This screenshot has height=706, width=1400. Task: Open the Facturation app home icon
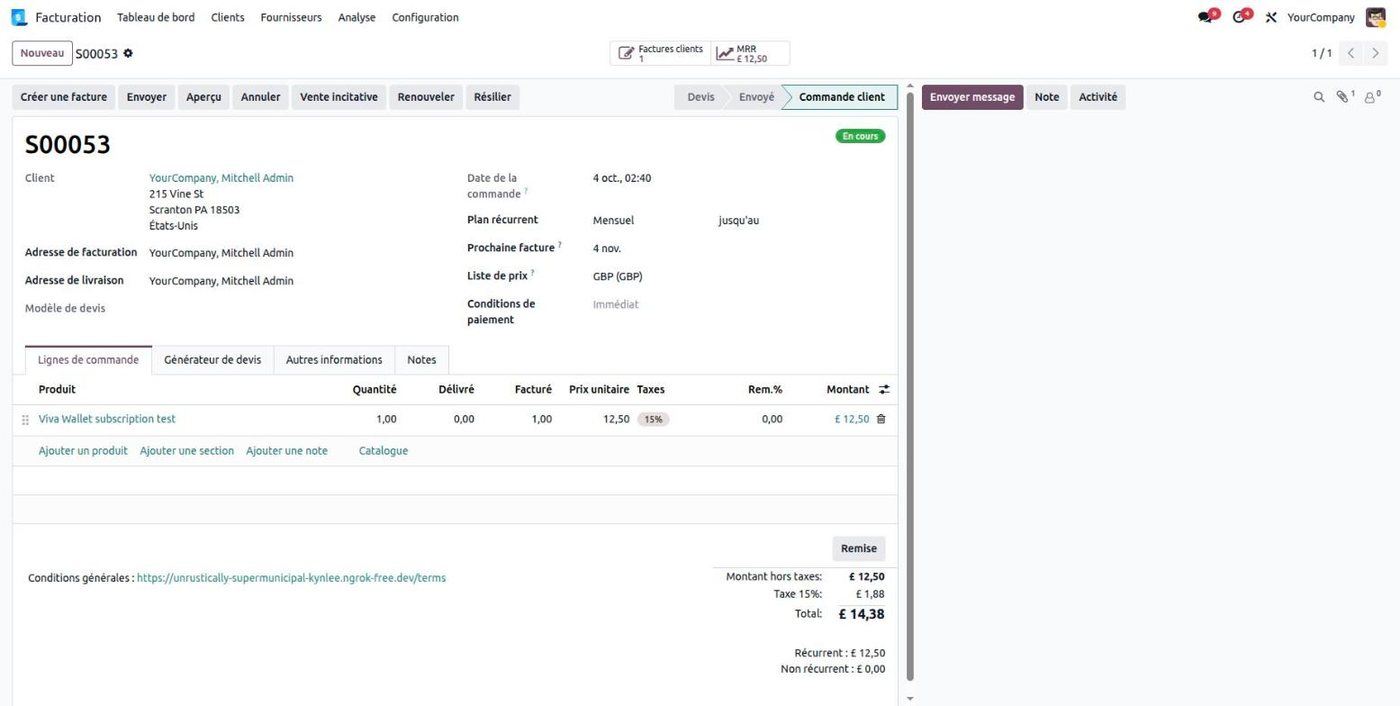pyautogui.click(x=19, y=17)
